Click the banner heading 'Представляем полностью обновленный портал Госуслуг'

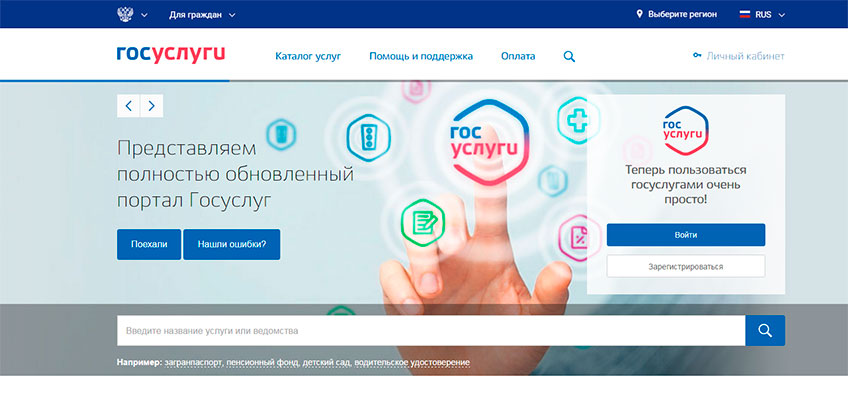235,175
